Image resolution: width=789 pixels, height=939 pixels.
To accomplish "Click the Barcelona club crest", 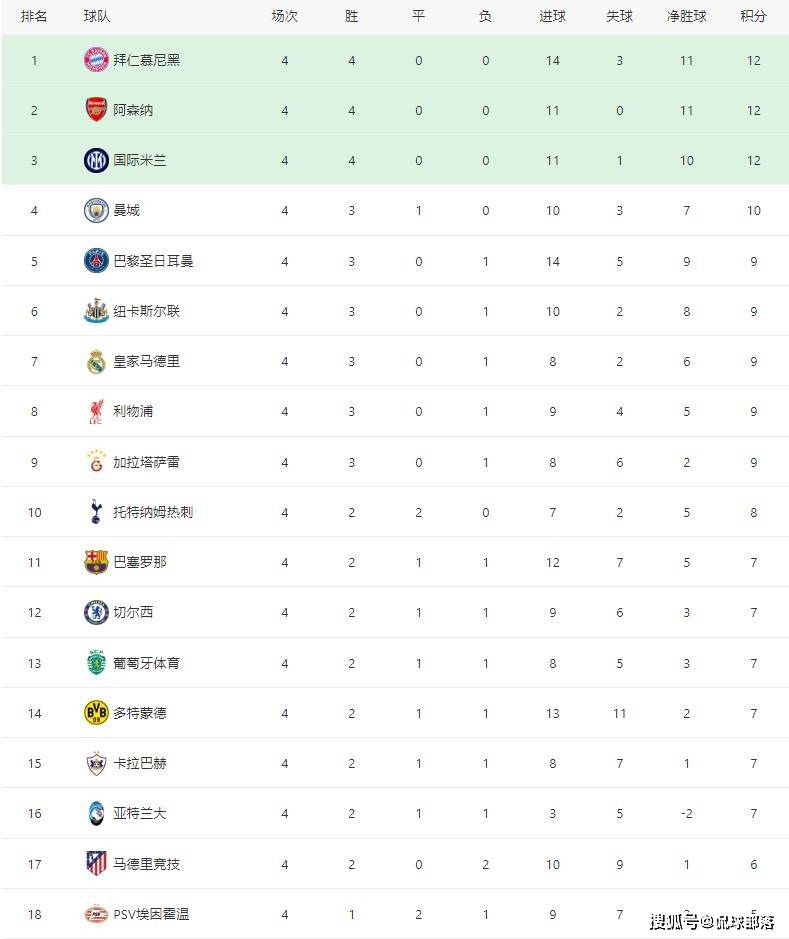I will click(96, 562).
